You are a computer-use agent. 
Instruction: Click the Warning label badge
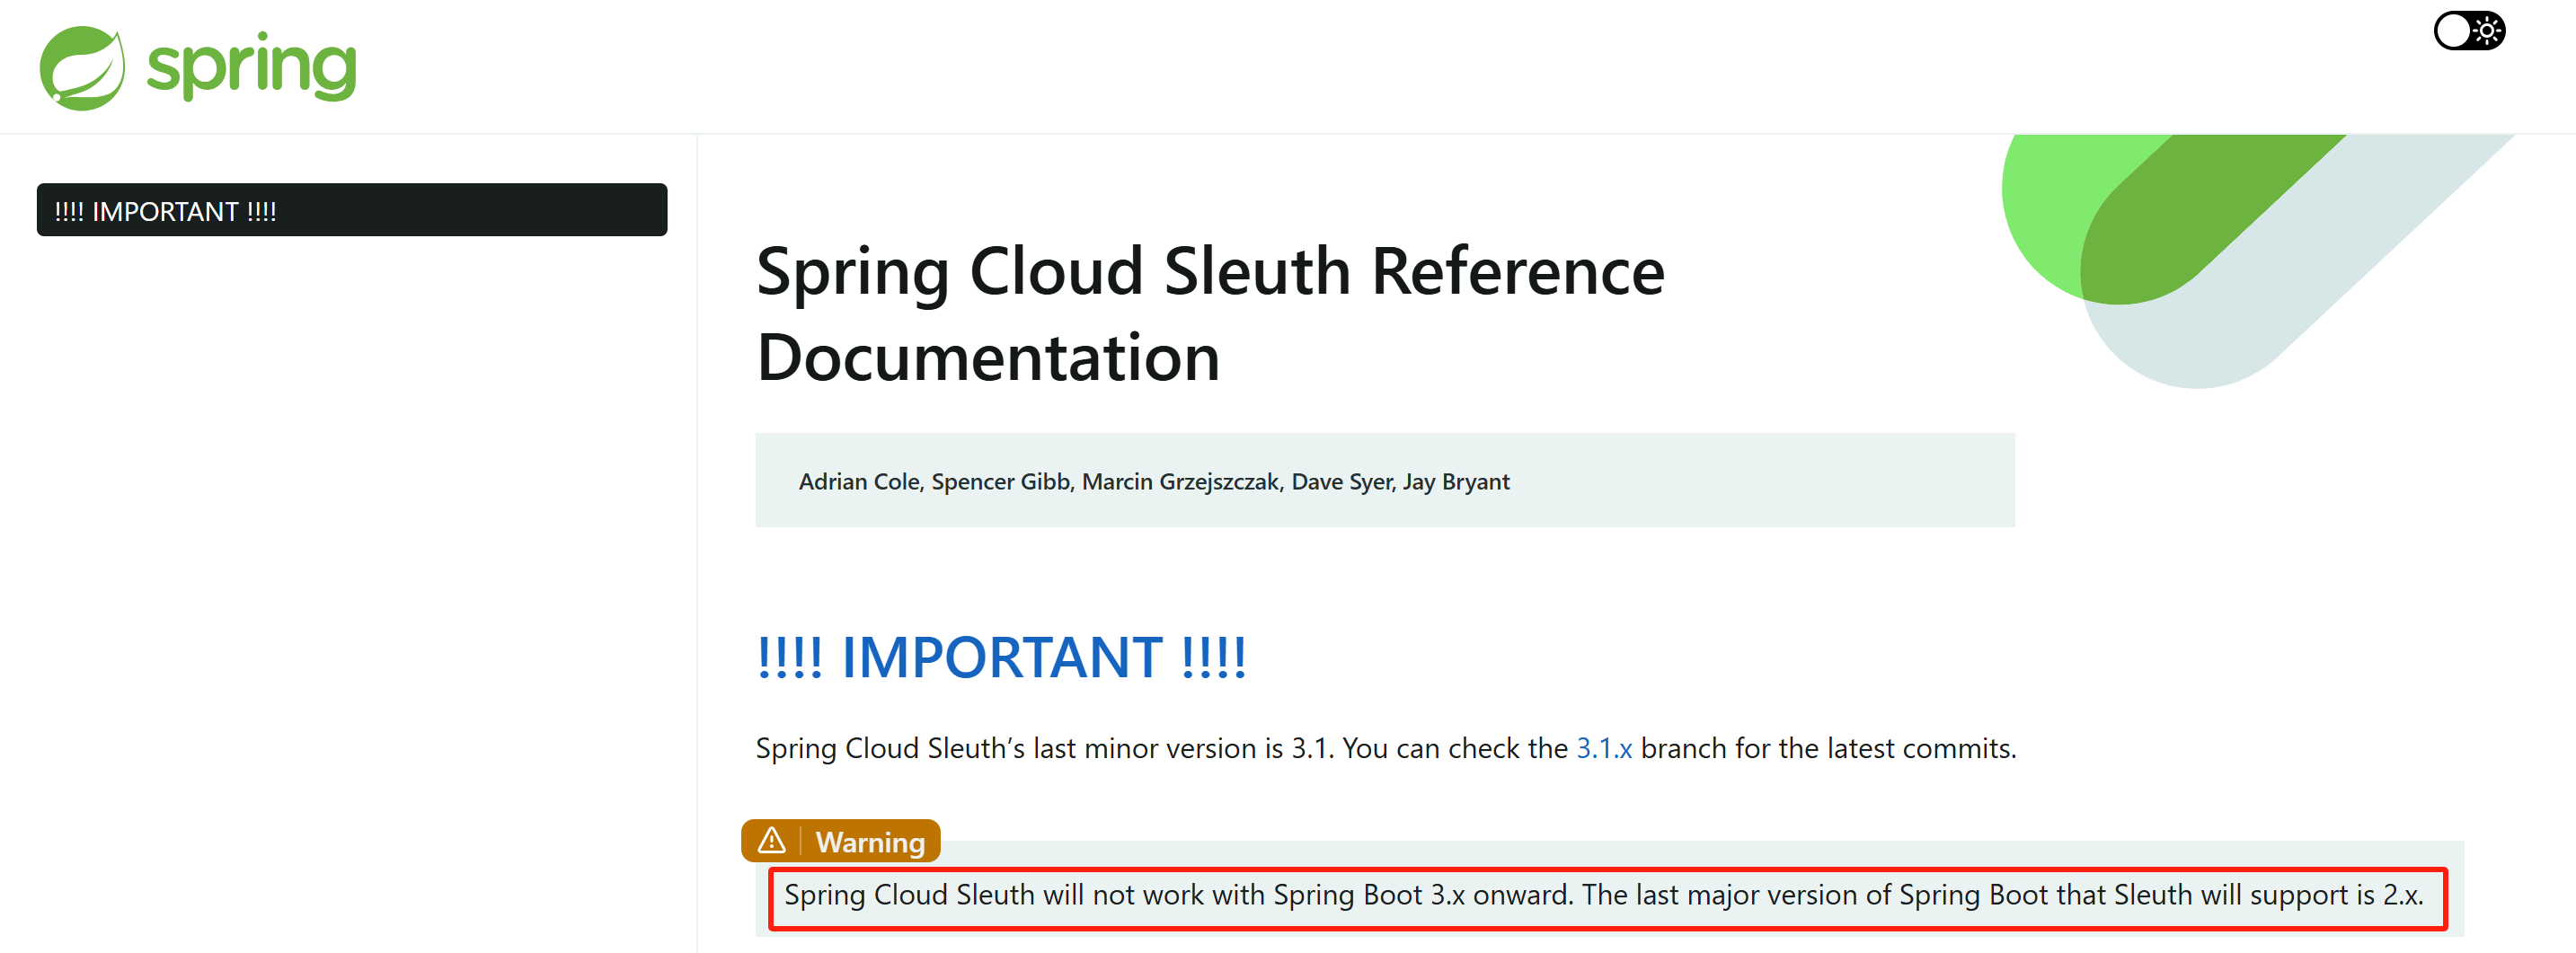(x=840, y=840)
